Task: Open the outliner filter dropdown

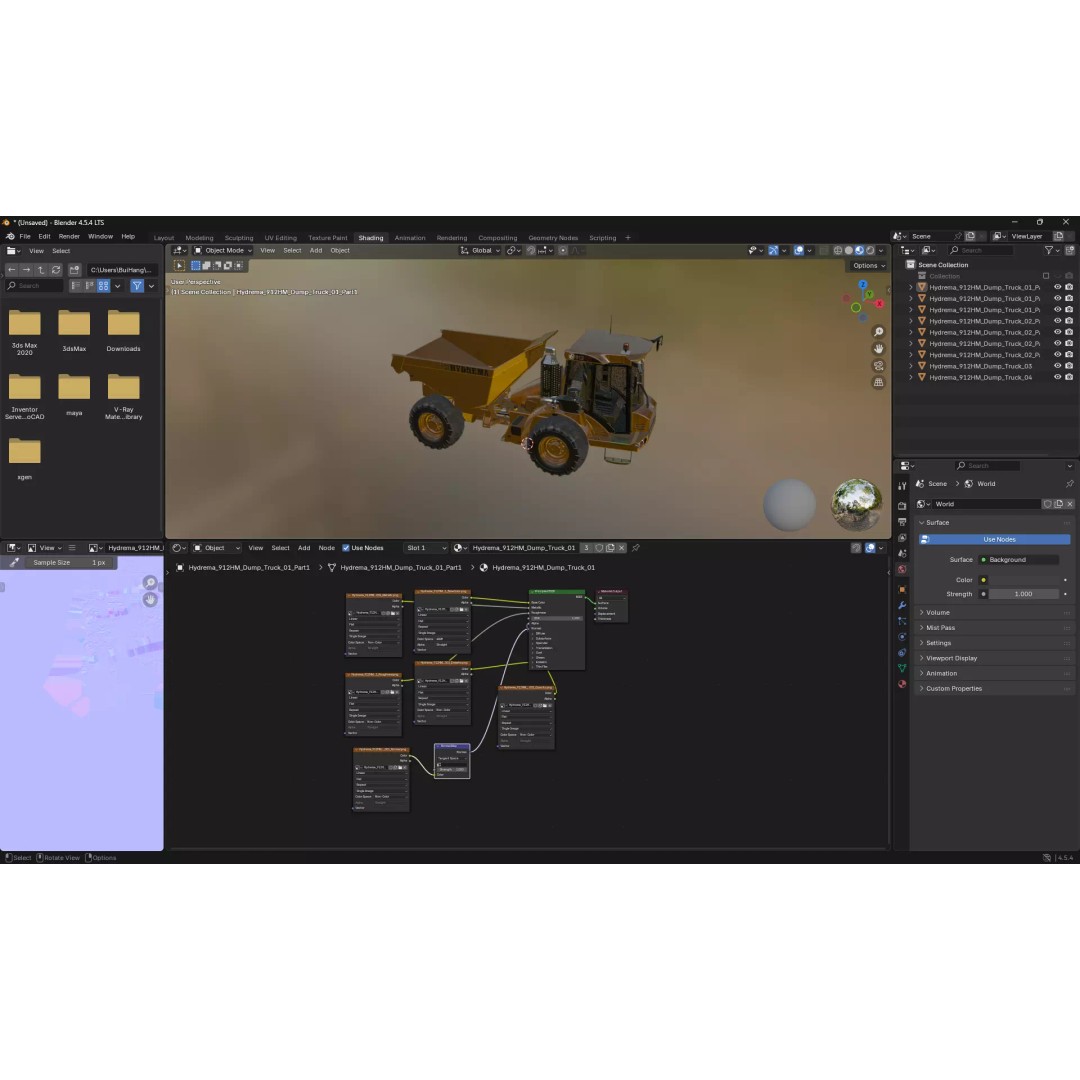Action: pos(1051,251)
